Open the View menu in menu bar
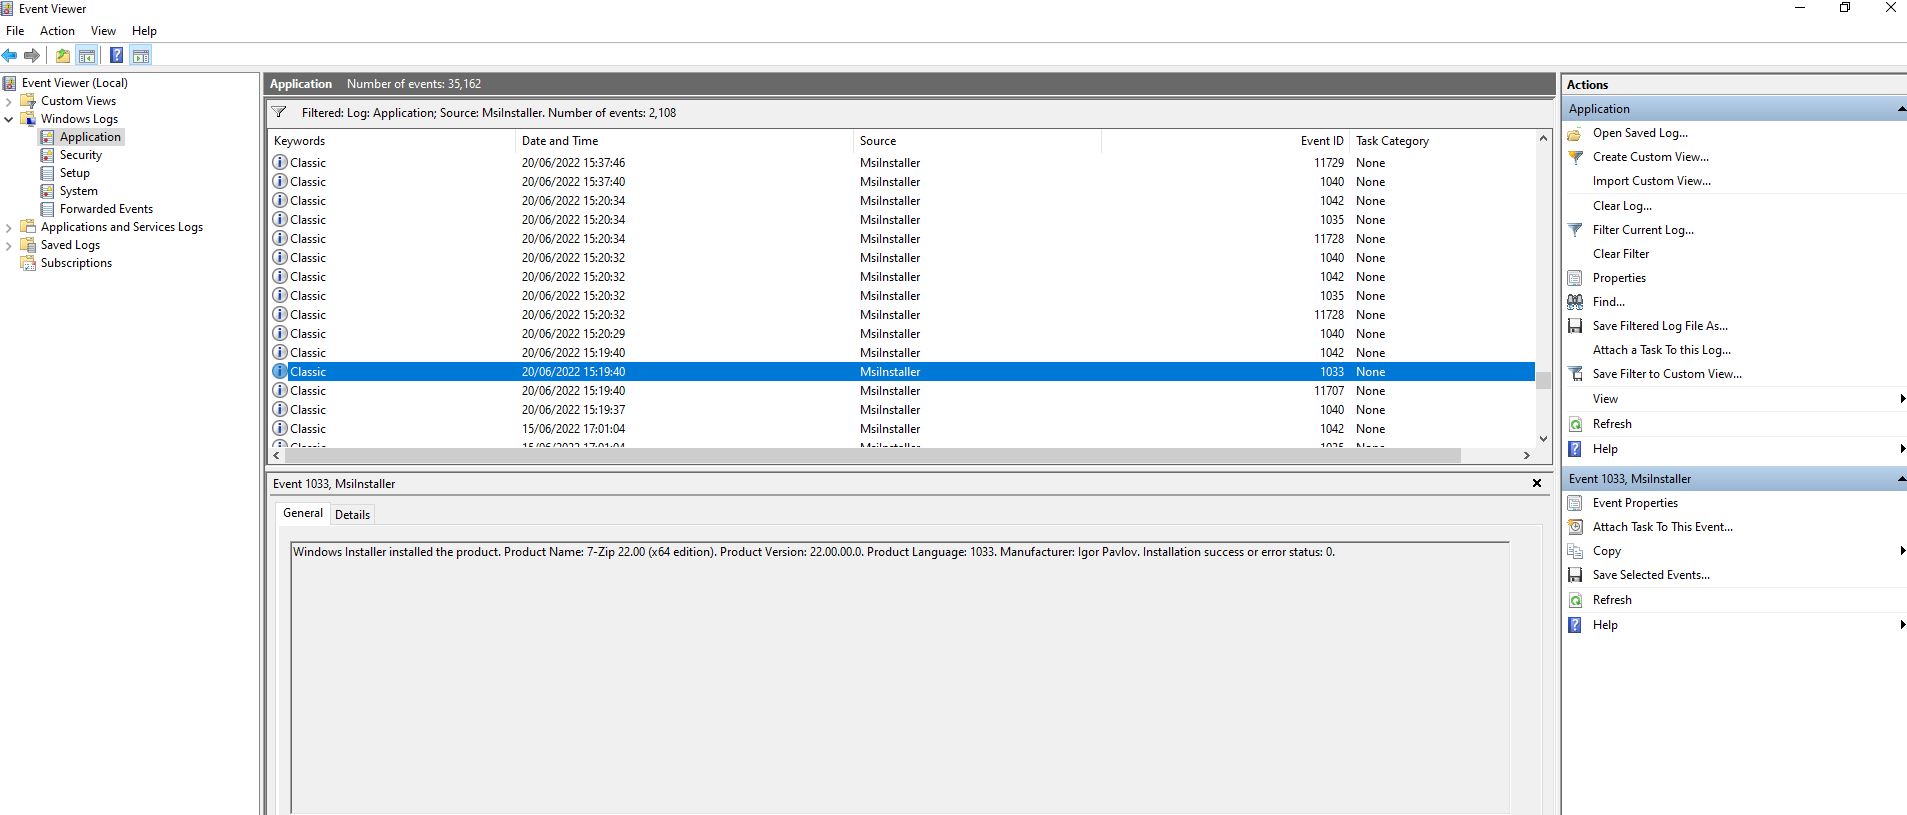The height and width of the screenshot is (815, 1907). click(103, 31)
